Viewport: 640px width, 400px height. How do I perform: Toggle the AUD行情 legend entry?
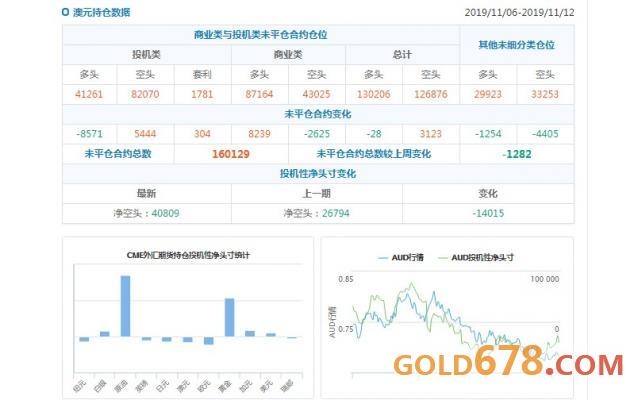(401, 258)
